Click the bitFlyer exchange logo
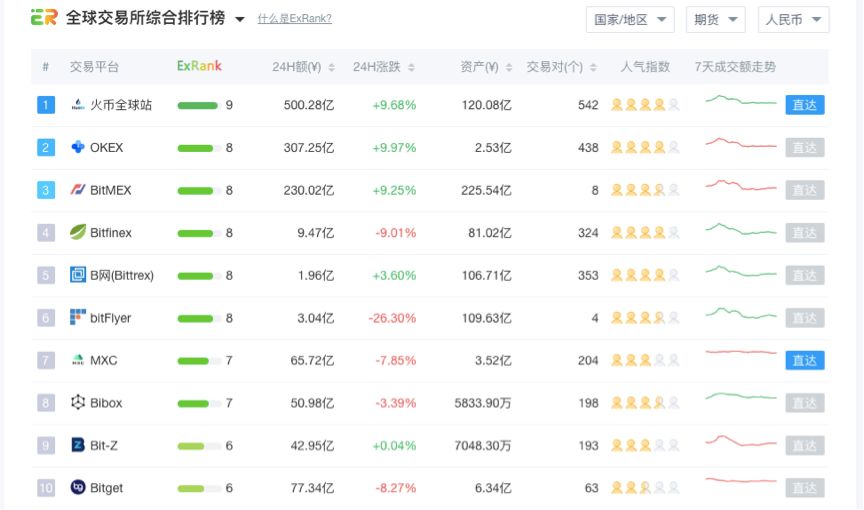Image resolution: width=864 pixels, height=510 pixels. 78,317
